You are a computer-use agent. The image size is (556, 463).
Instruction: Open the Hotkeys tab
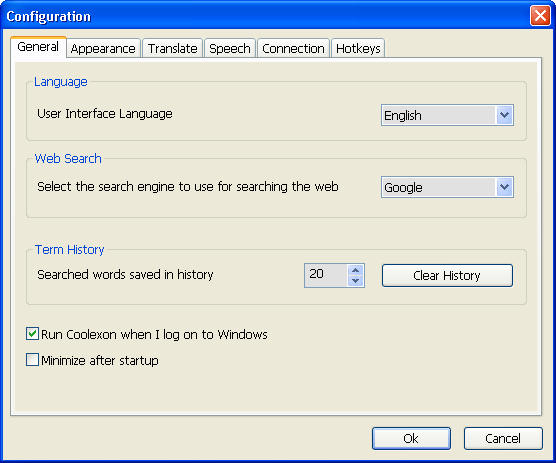(x=358, y=48)
